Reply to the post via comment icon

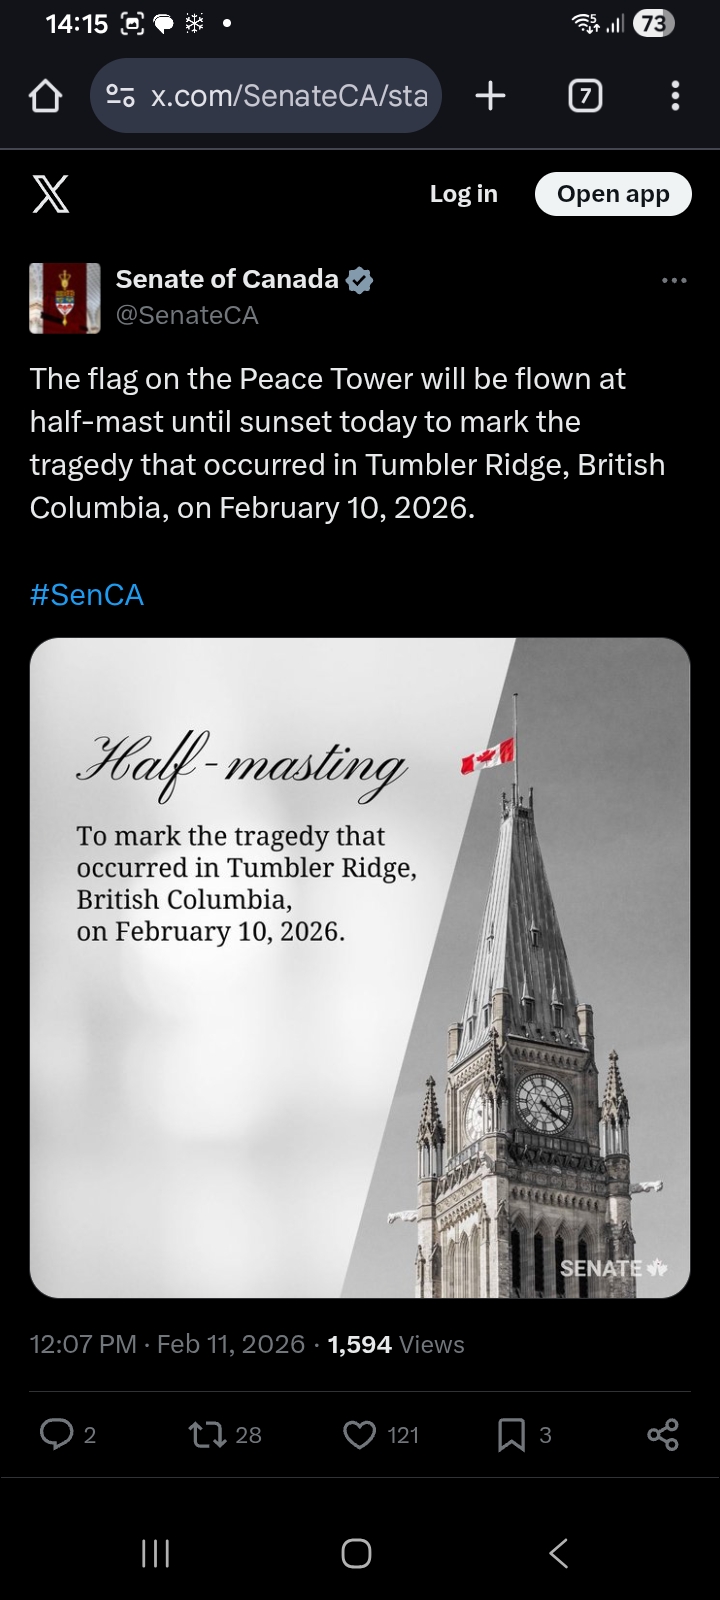(56, 1435)
